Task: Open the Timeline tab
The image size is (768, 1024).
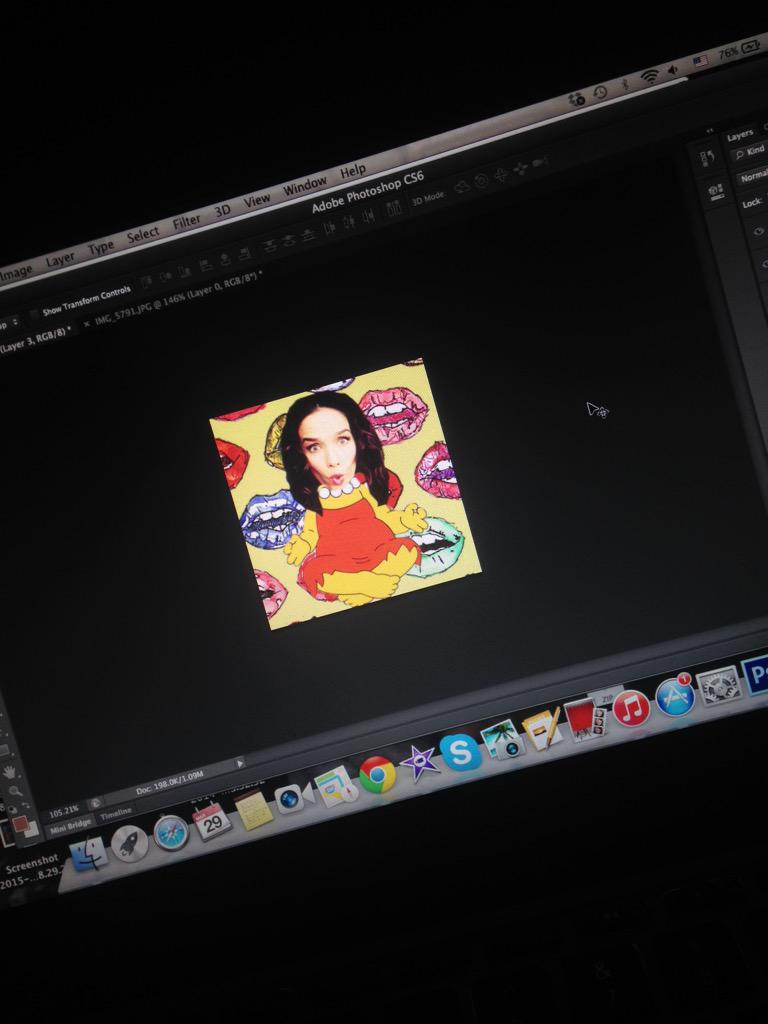Action: [x=116, y=814]
